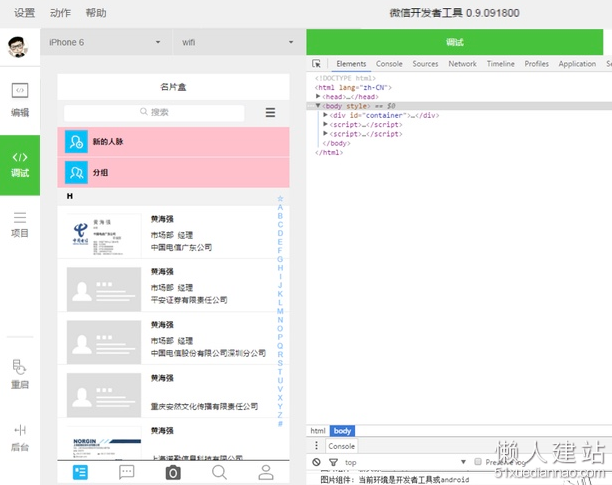Image resolution: width=612 pixels, height=485 pixels.
Task: Jump to letter M in index
Action: click(x=280, y=311)
